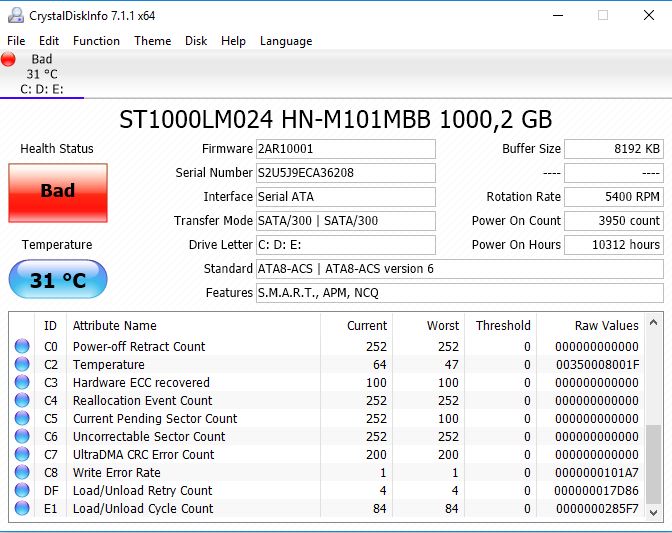Viewport: 672px width, 533px height.
Task: Click the blue orb beside Uncorrectable Sector Count
Action: [x=22, y=436]
